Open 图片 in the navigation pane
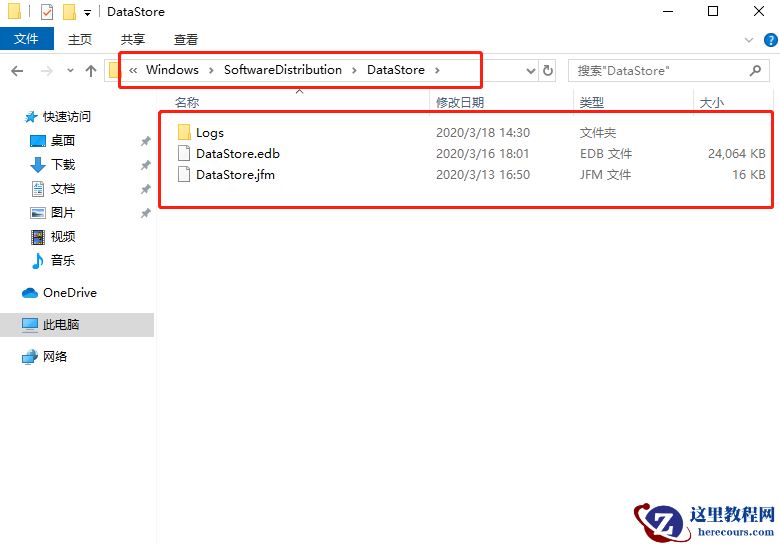780x544 pixels. coord(63,213)
